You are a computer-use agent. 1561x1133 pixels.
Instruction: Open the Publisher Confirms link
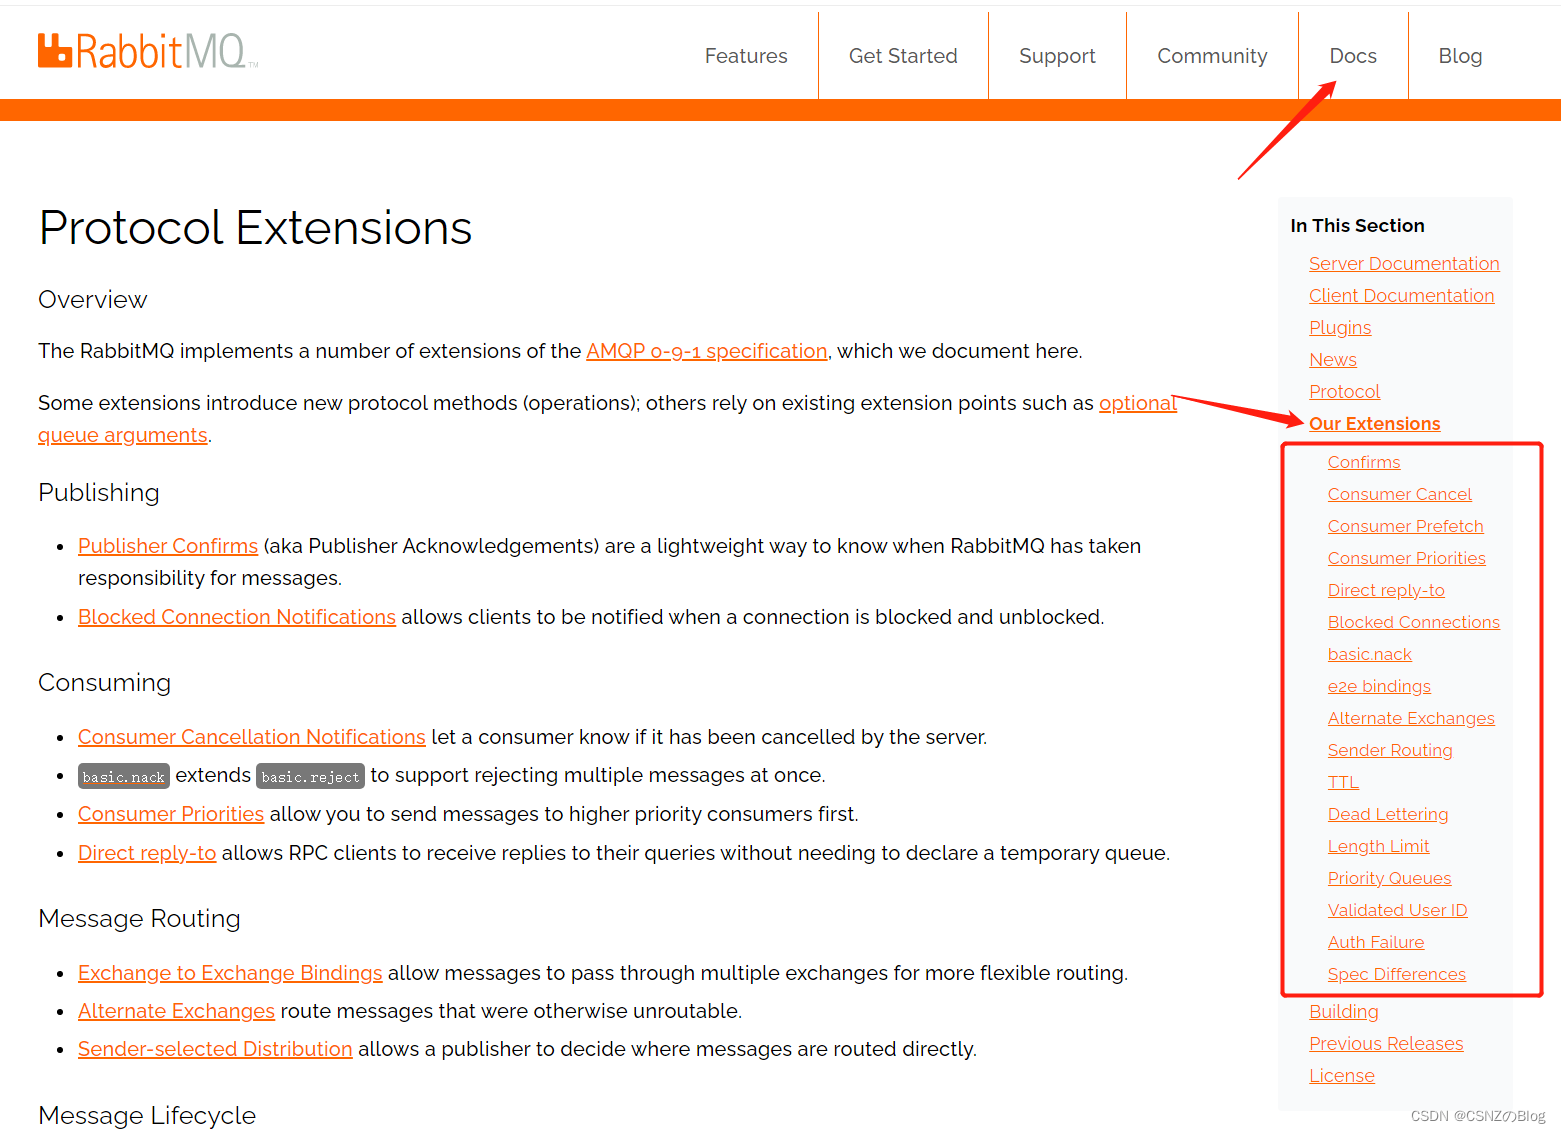tap(168, 546)
